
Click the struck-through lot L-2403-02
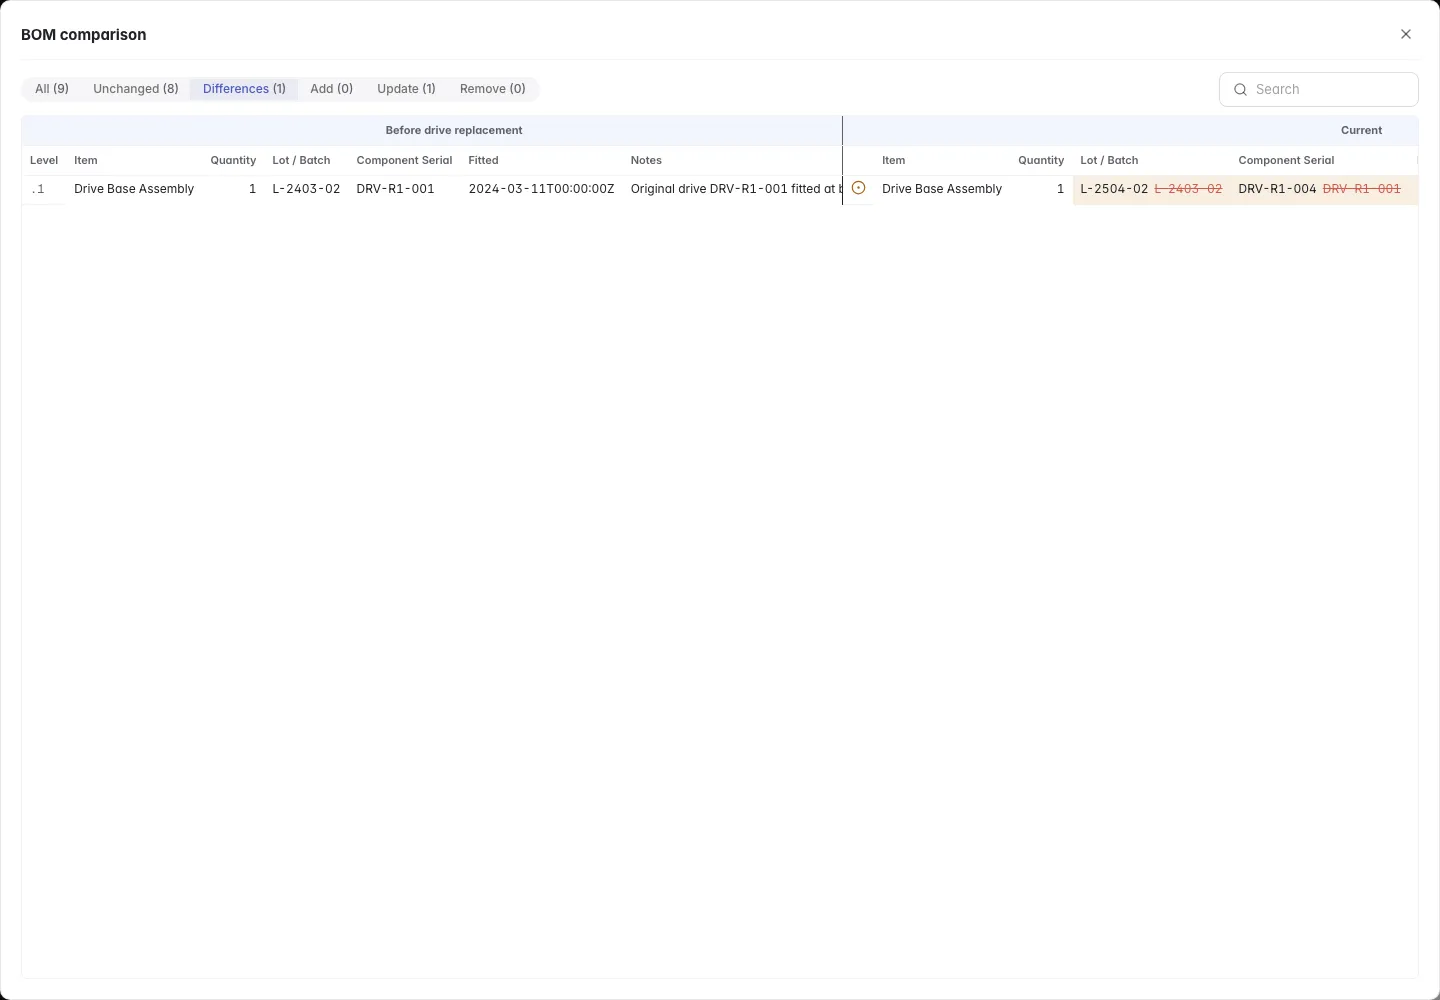pyautogui.click(x=1188, y=189)
